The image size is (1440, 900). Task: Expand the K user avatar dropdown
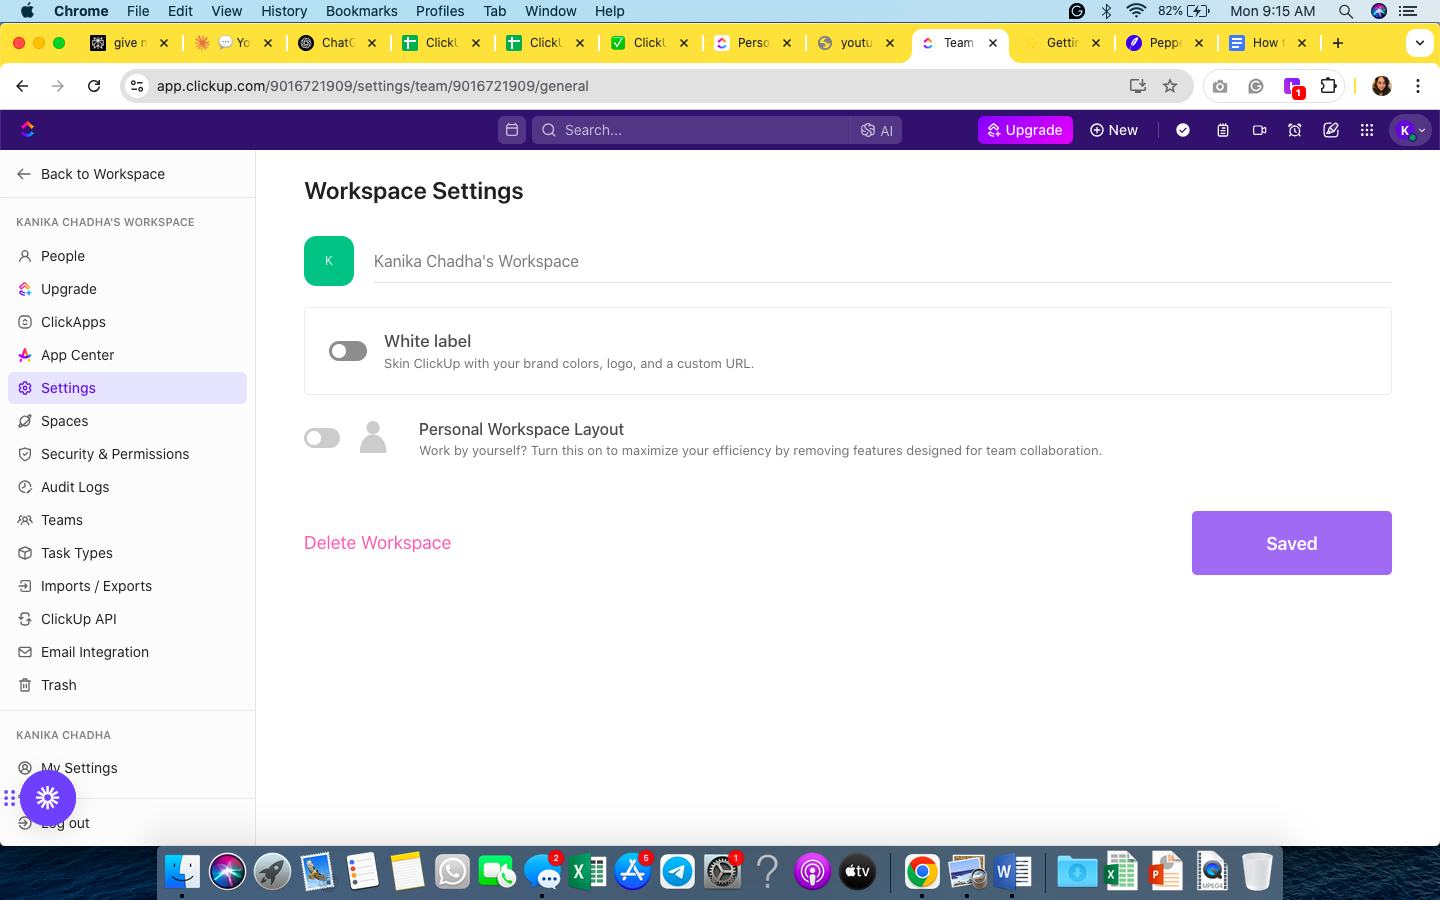tap(1411, 130)
